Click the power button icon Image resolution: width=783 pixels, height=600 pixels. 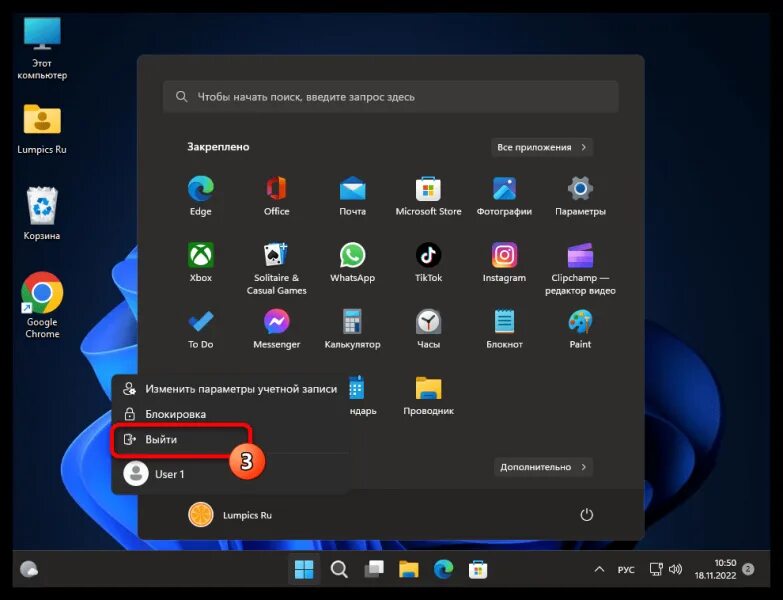click(x=586, y=515)
